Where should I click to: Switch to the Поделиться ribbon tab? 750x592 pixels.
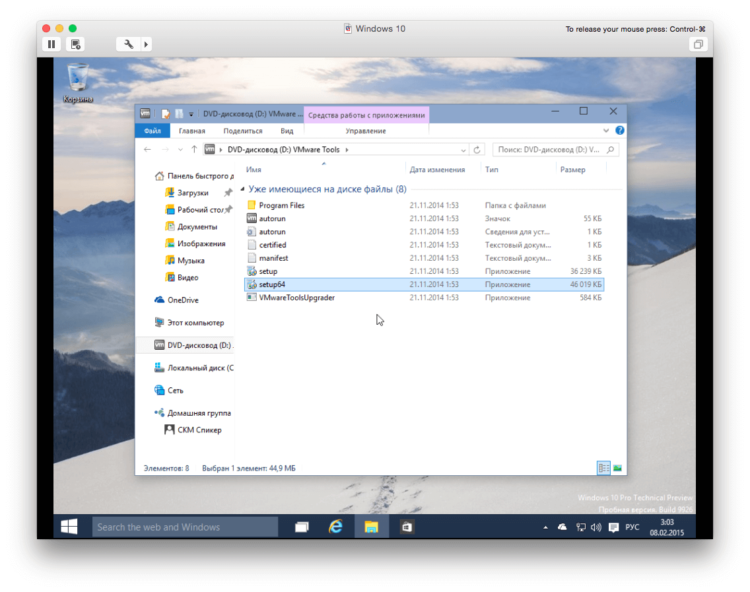pyautogui.click(x=243, y=131)
